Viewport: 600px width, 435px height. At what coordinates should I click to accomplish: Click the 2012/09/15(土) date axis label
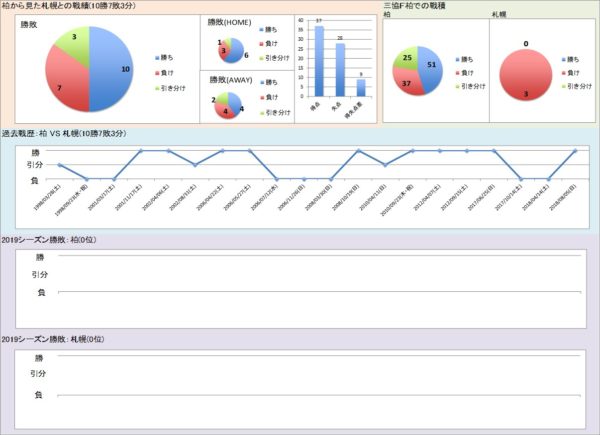pyautogui.click(x=454, y=197)
